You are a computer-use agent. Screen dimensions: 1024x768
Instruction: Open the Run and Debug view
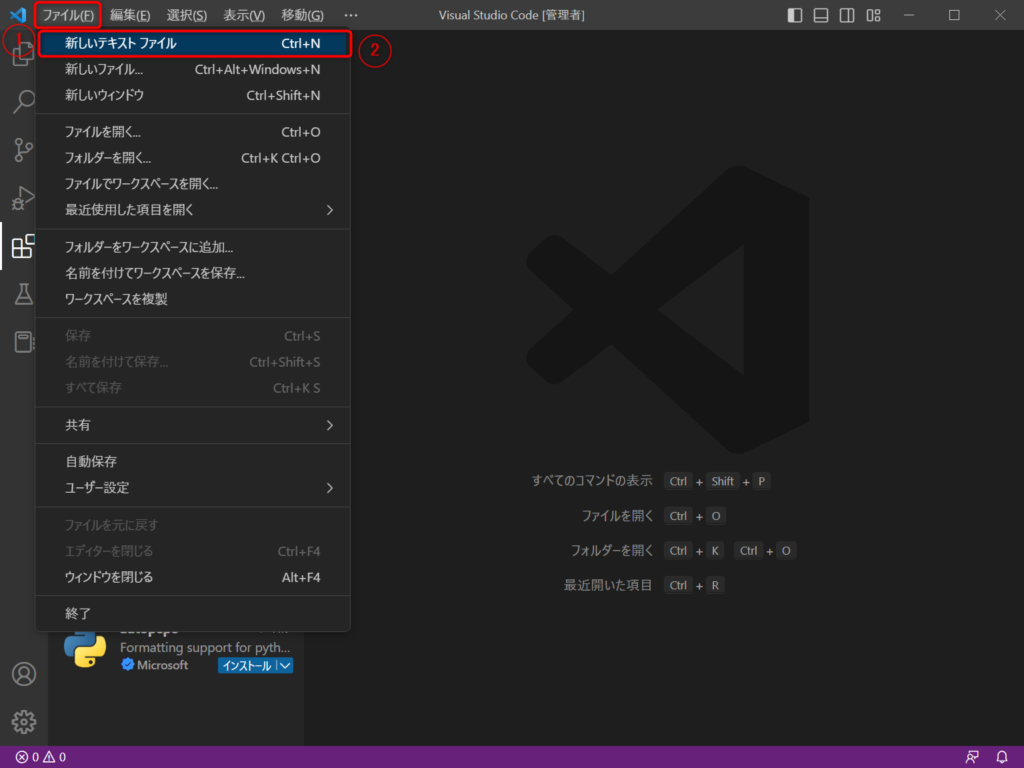point(24,198)
